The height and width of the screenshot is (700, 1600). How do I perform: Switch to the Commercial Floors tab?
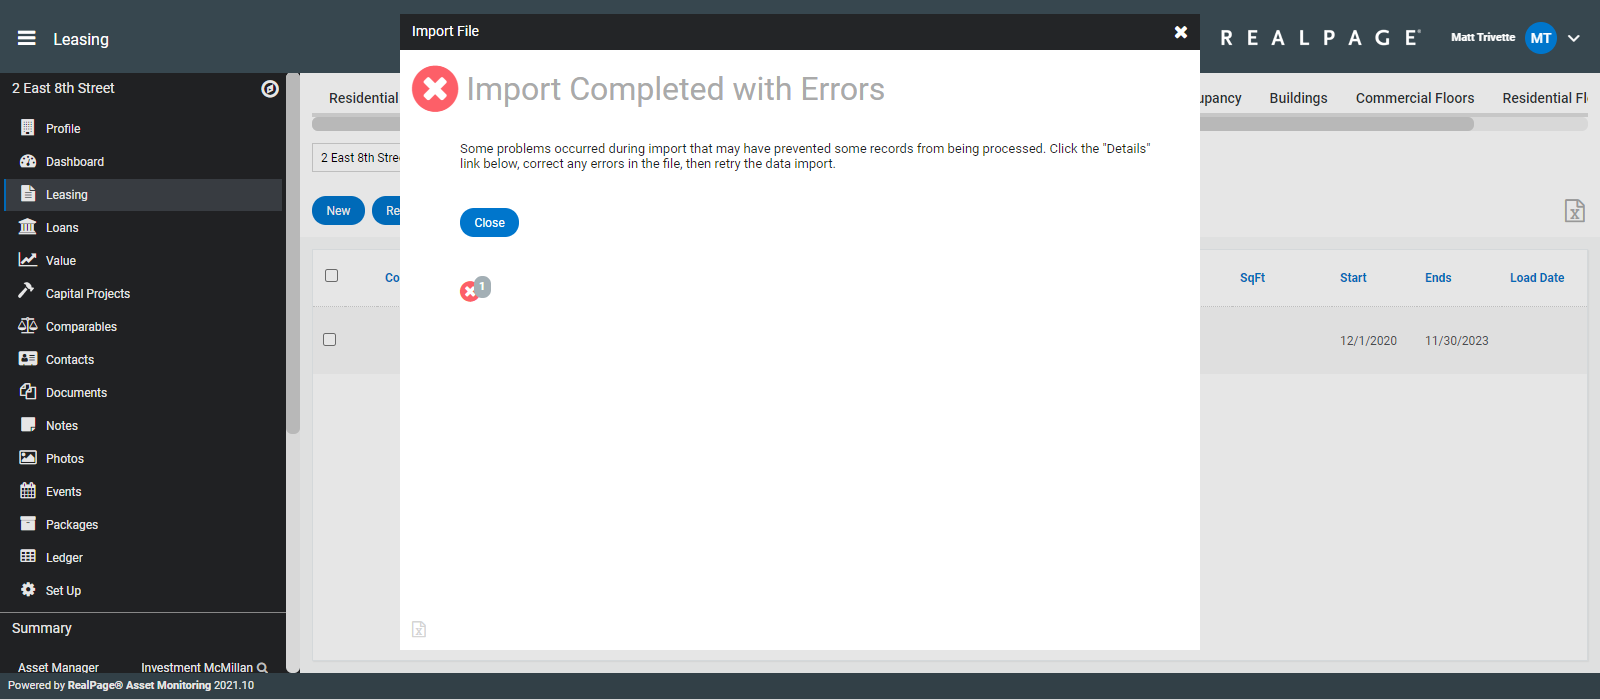click(1415, 98)
